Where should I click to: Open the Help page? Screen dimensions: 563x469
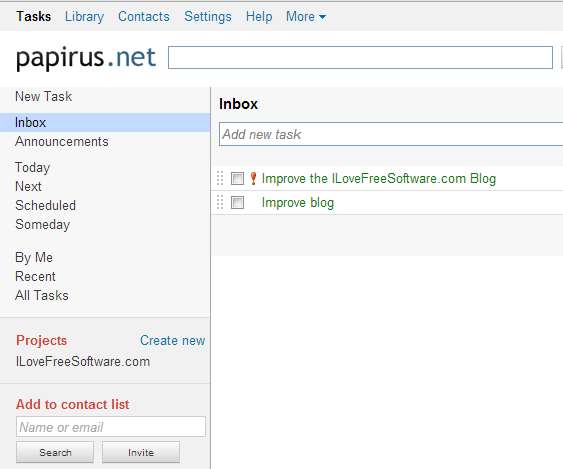click(259, 17)
